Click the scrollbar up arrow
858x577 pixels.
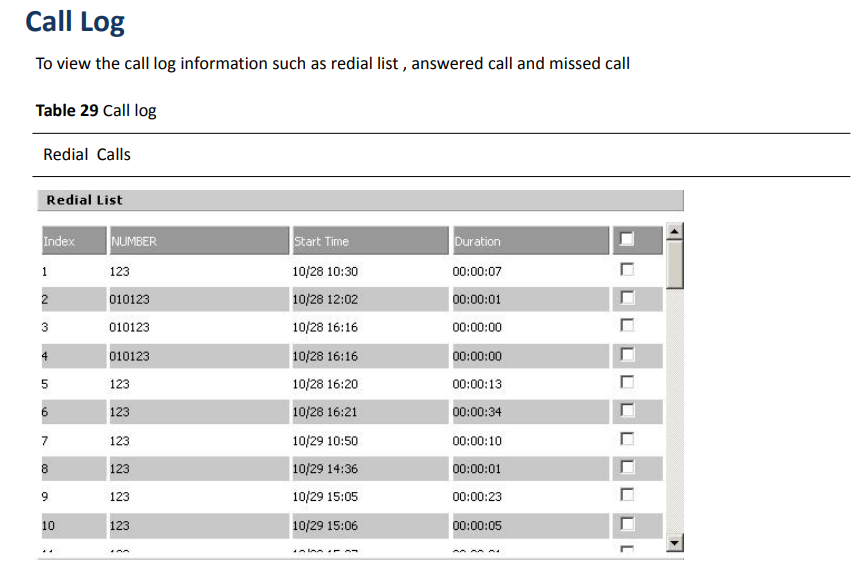tap(675, 232)
